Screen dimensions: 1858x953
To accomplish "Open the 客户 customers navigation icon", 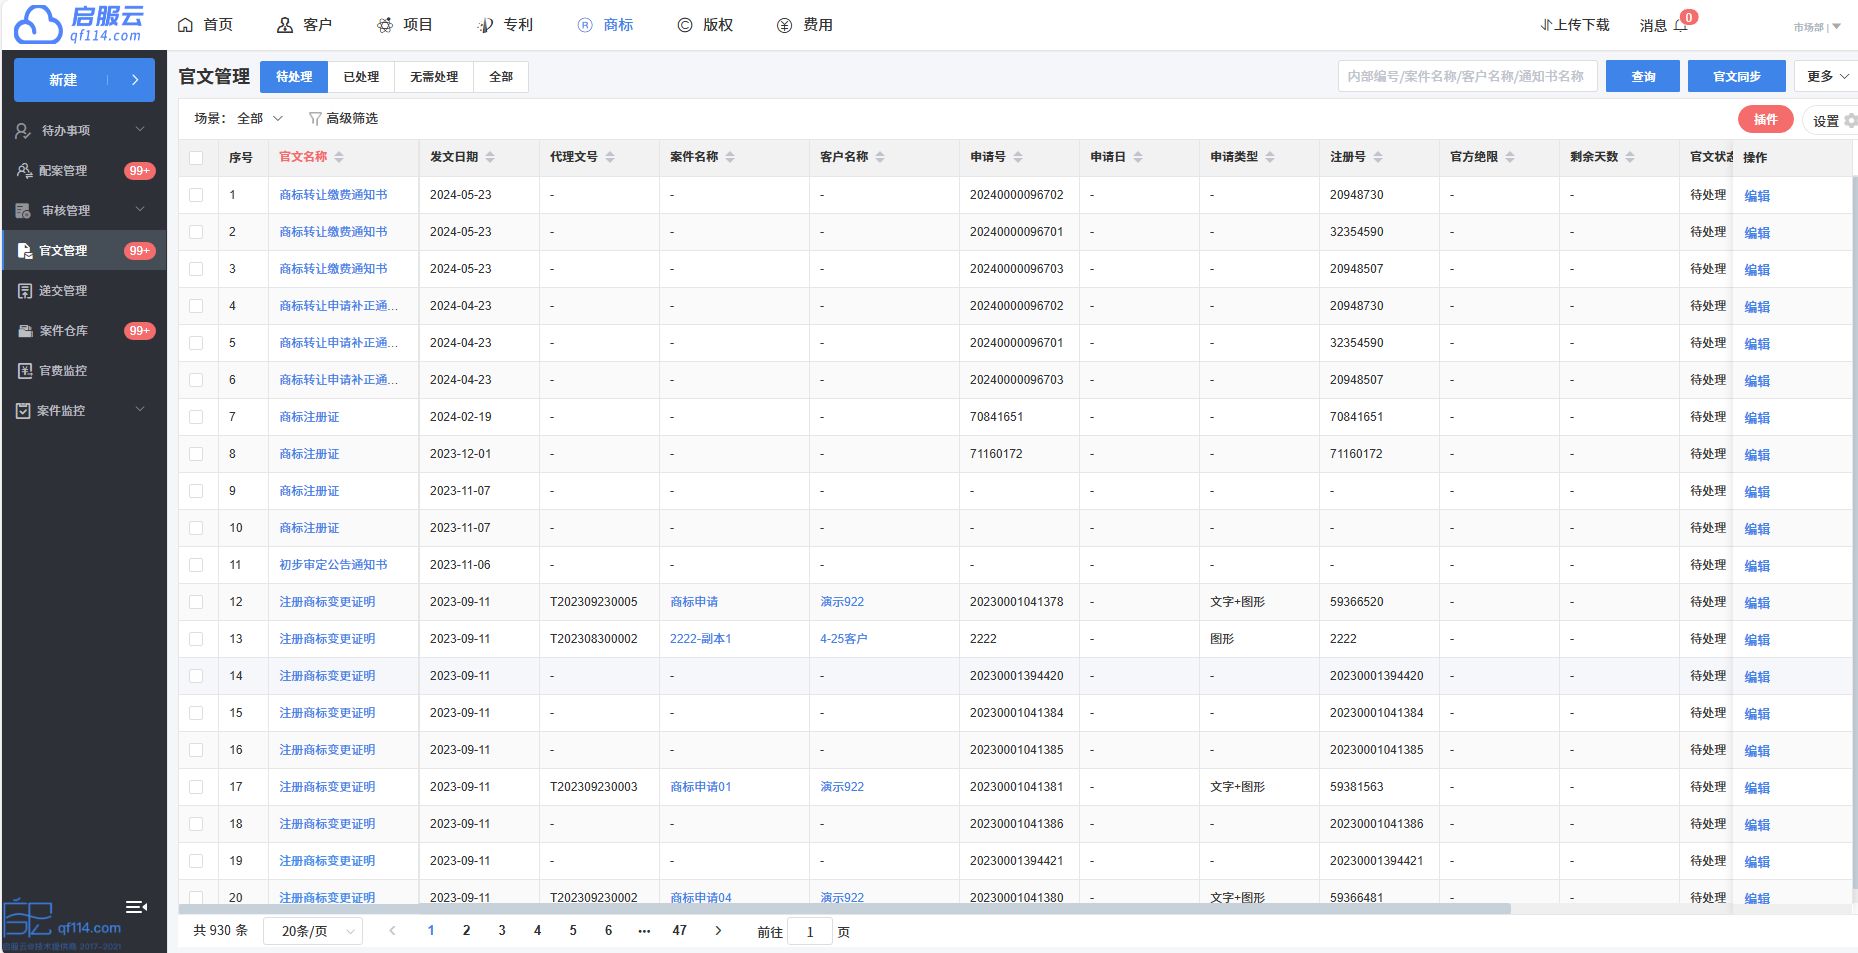I will pyautogui.click(x=285, y=25).
